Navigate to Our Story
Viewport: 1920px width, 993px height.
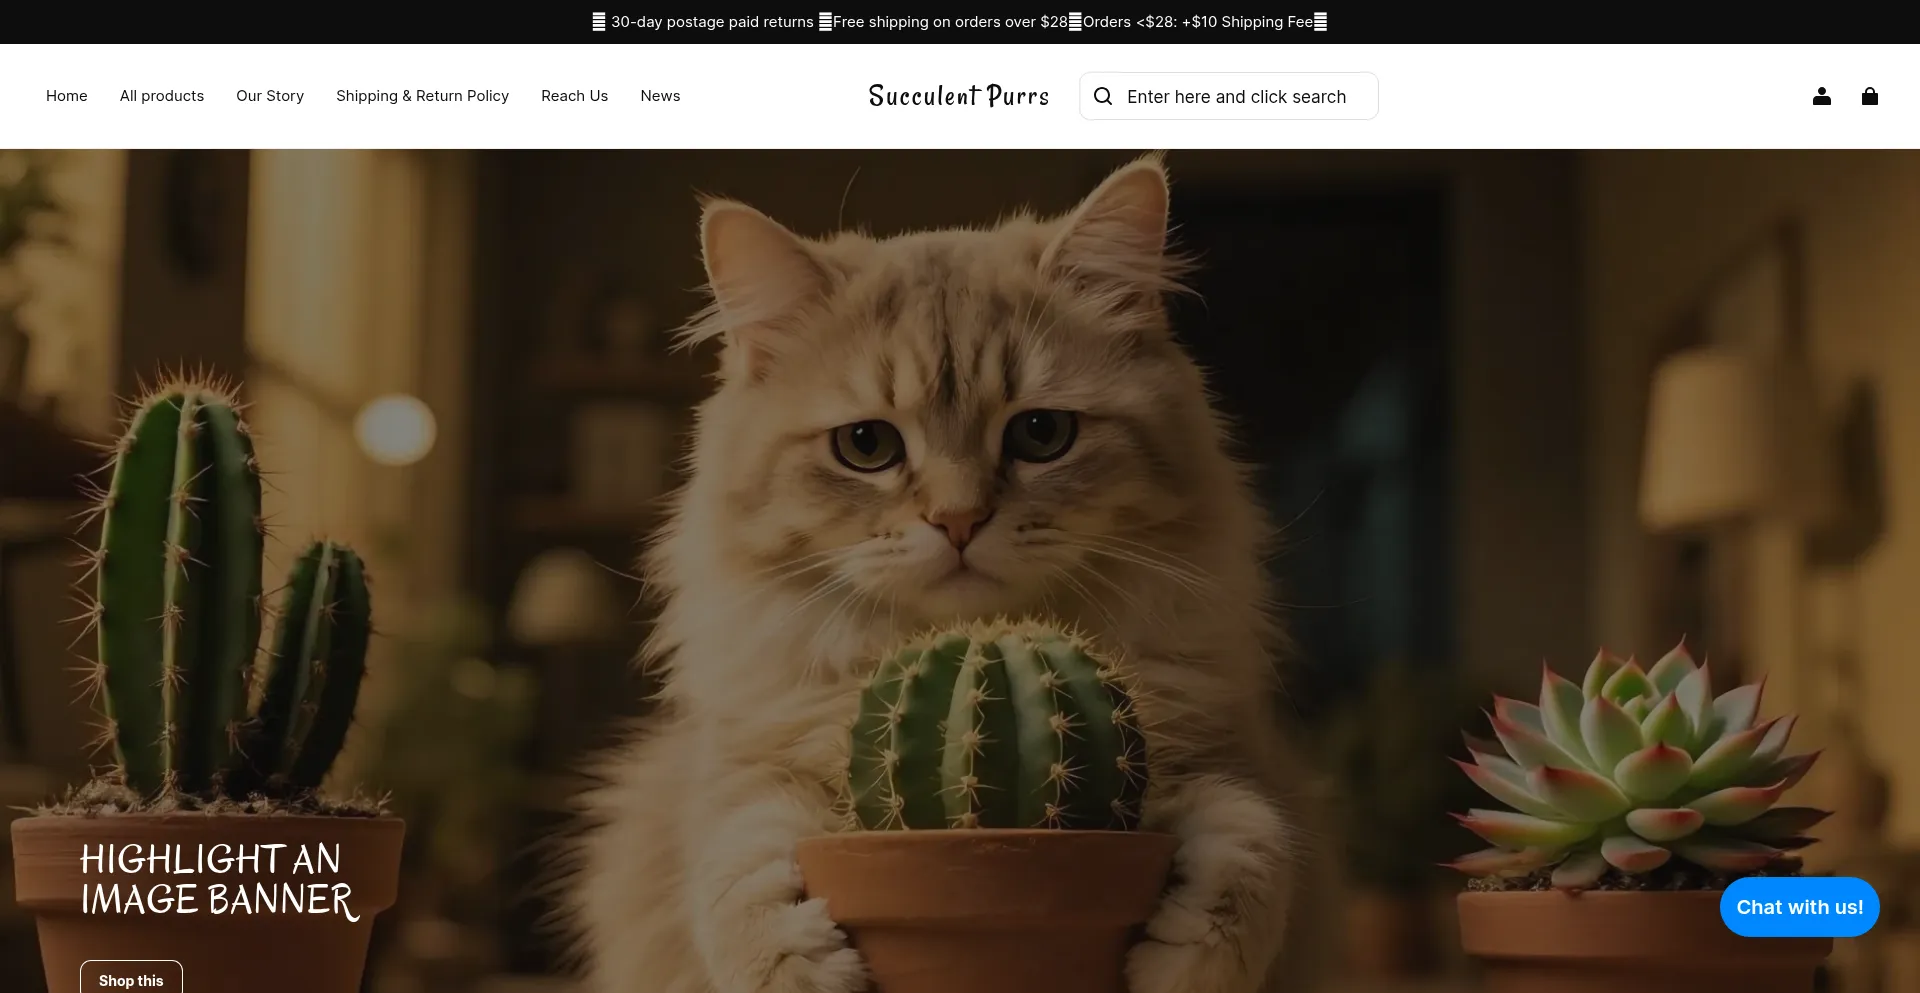tap(270, 96)
